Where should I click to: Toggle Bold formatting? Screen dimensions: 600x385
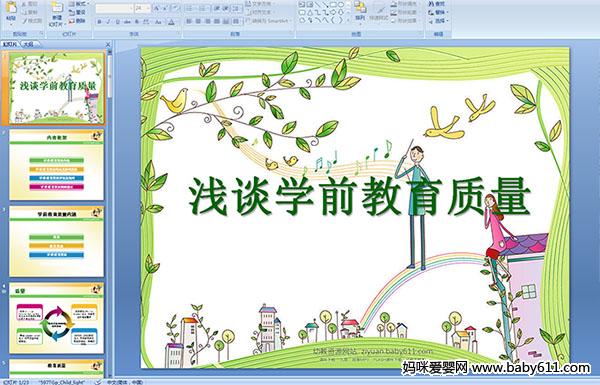(99, 22)
